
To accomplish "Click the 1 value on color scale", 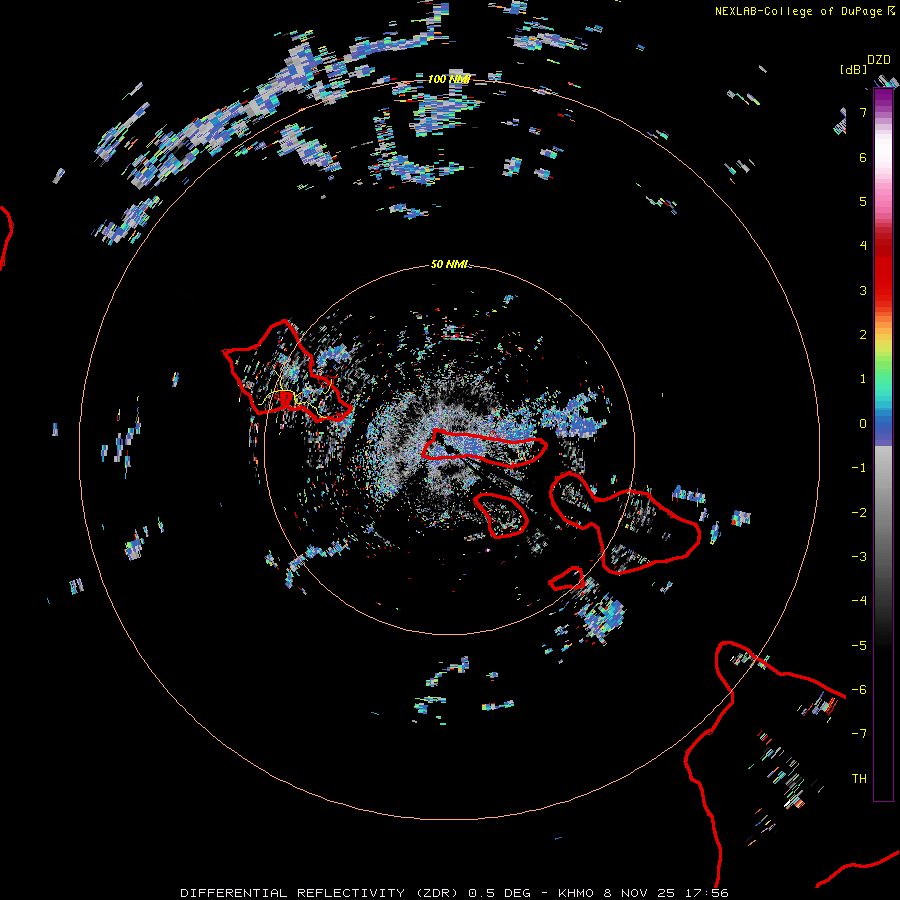I will [863, 379].
